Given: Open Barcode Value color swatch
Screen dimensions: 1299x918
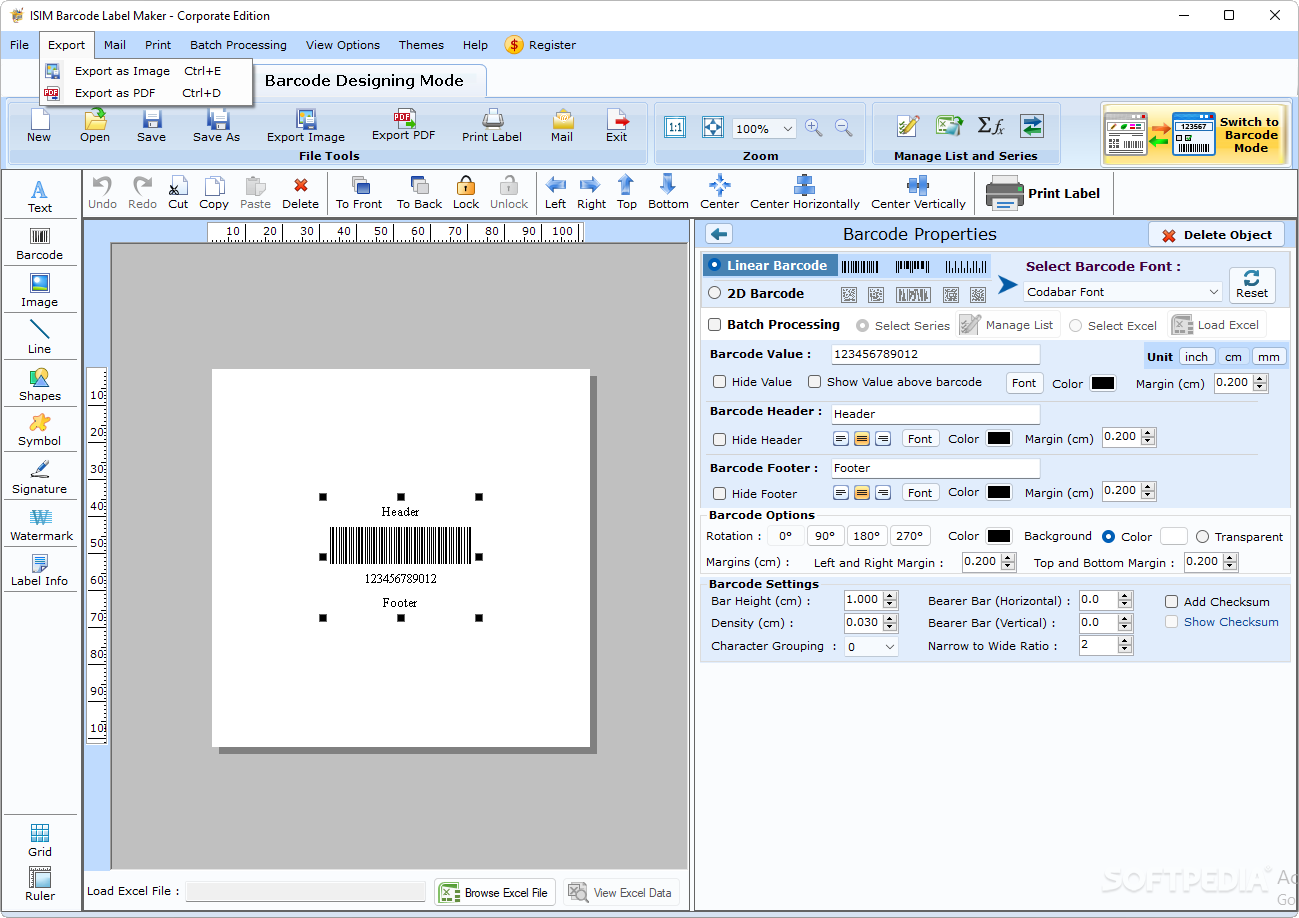Looking at the screenshot, I should [x=1103, y=383].
